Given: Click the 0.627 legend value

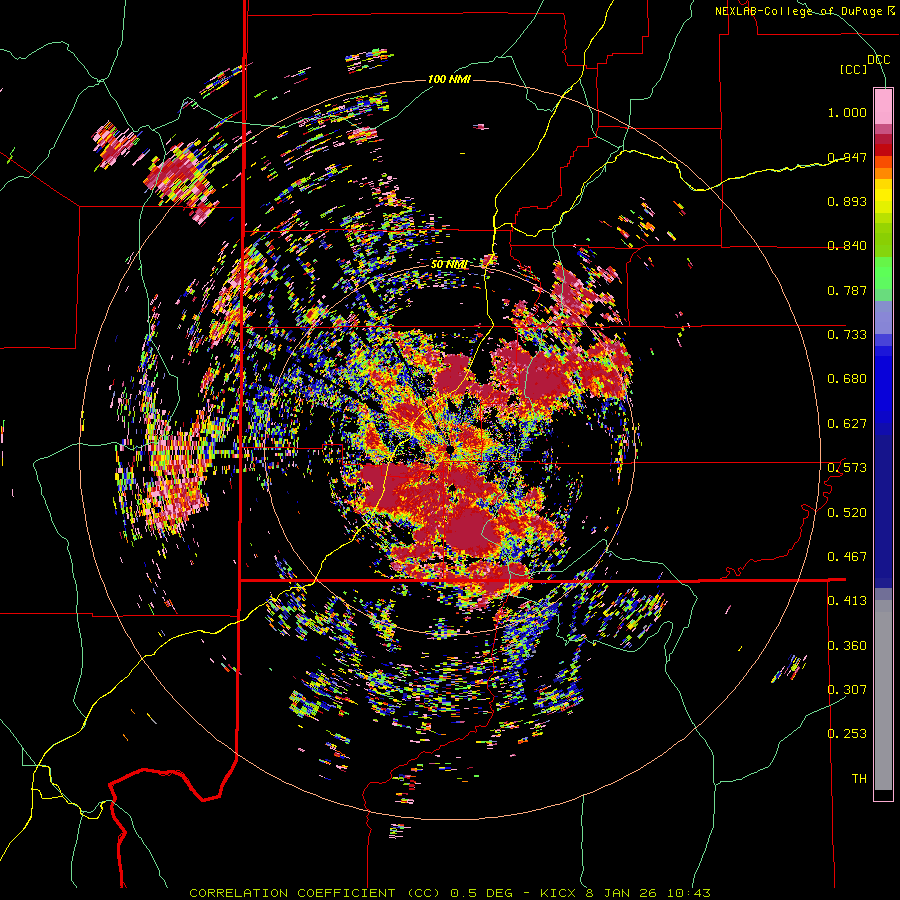Looking at the screenshot, I should tap(847, 424).
